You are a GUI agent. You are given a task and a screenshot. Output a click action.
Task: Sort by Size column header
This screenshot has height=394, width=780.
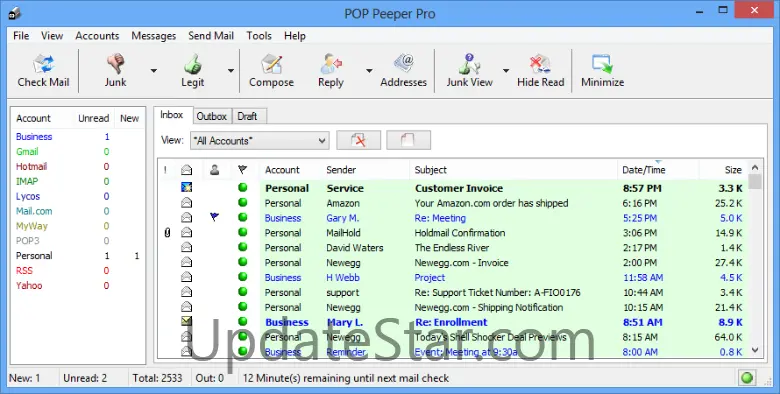(x=723, y=170)
